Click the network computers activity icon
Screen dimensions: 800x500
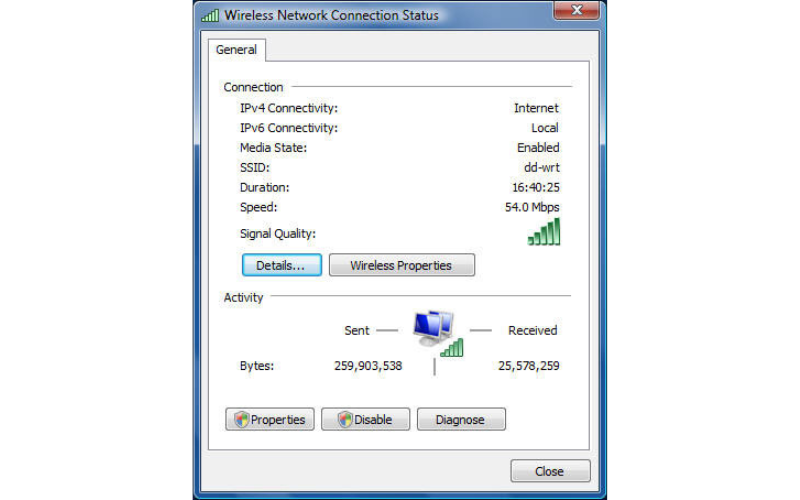click(x=438, y=334)
